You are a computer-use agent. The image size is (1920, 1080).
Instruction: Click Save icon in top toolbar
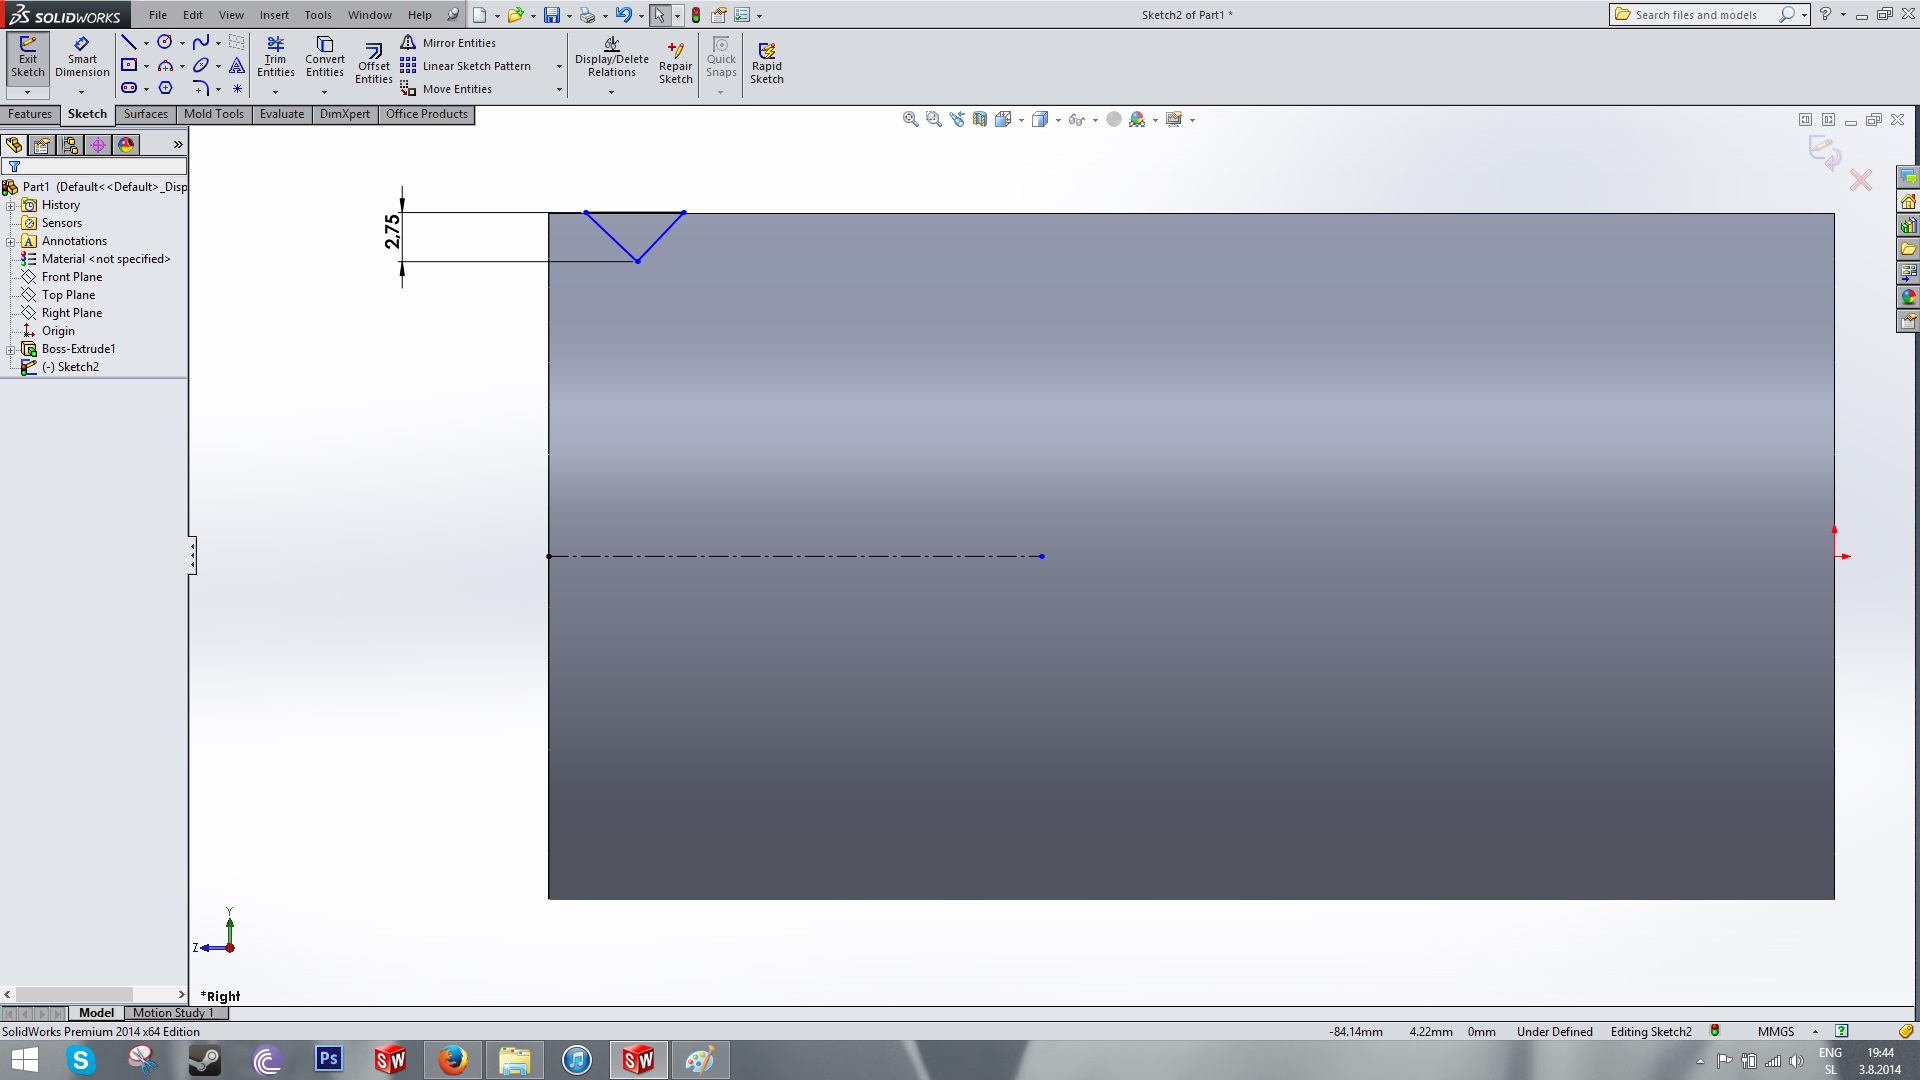[x=551, y=15]
